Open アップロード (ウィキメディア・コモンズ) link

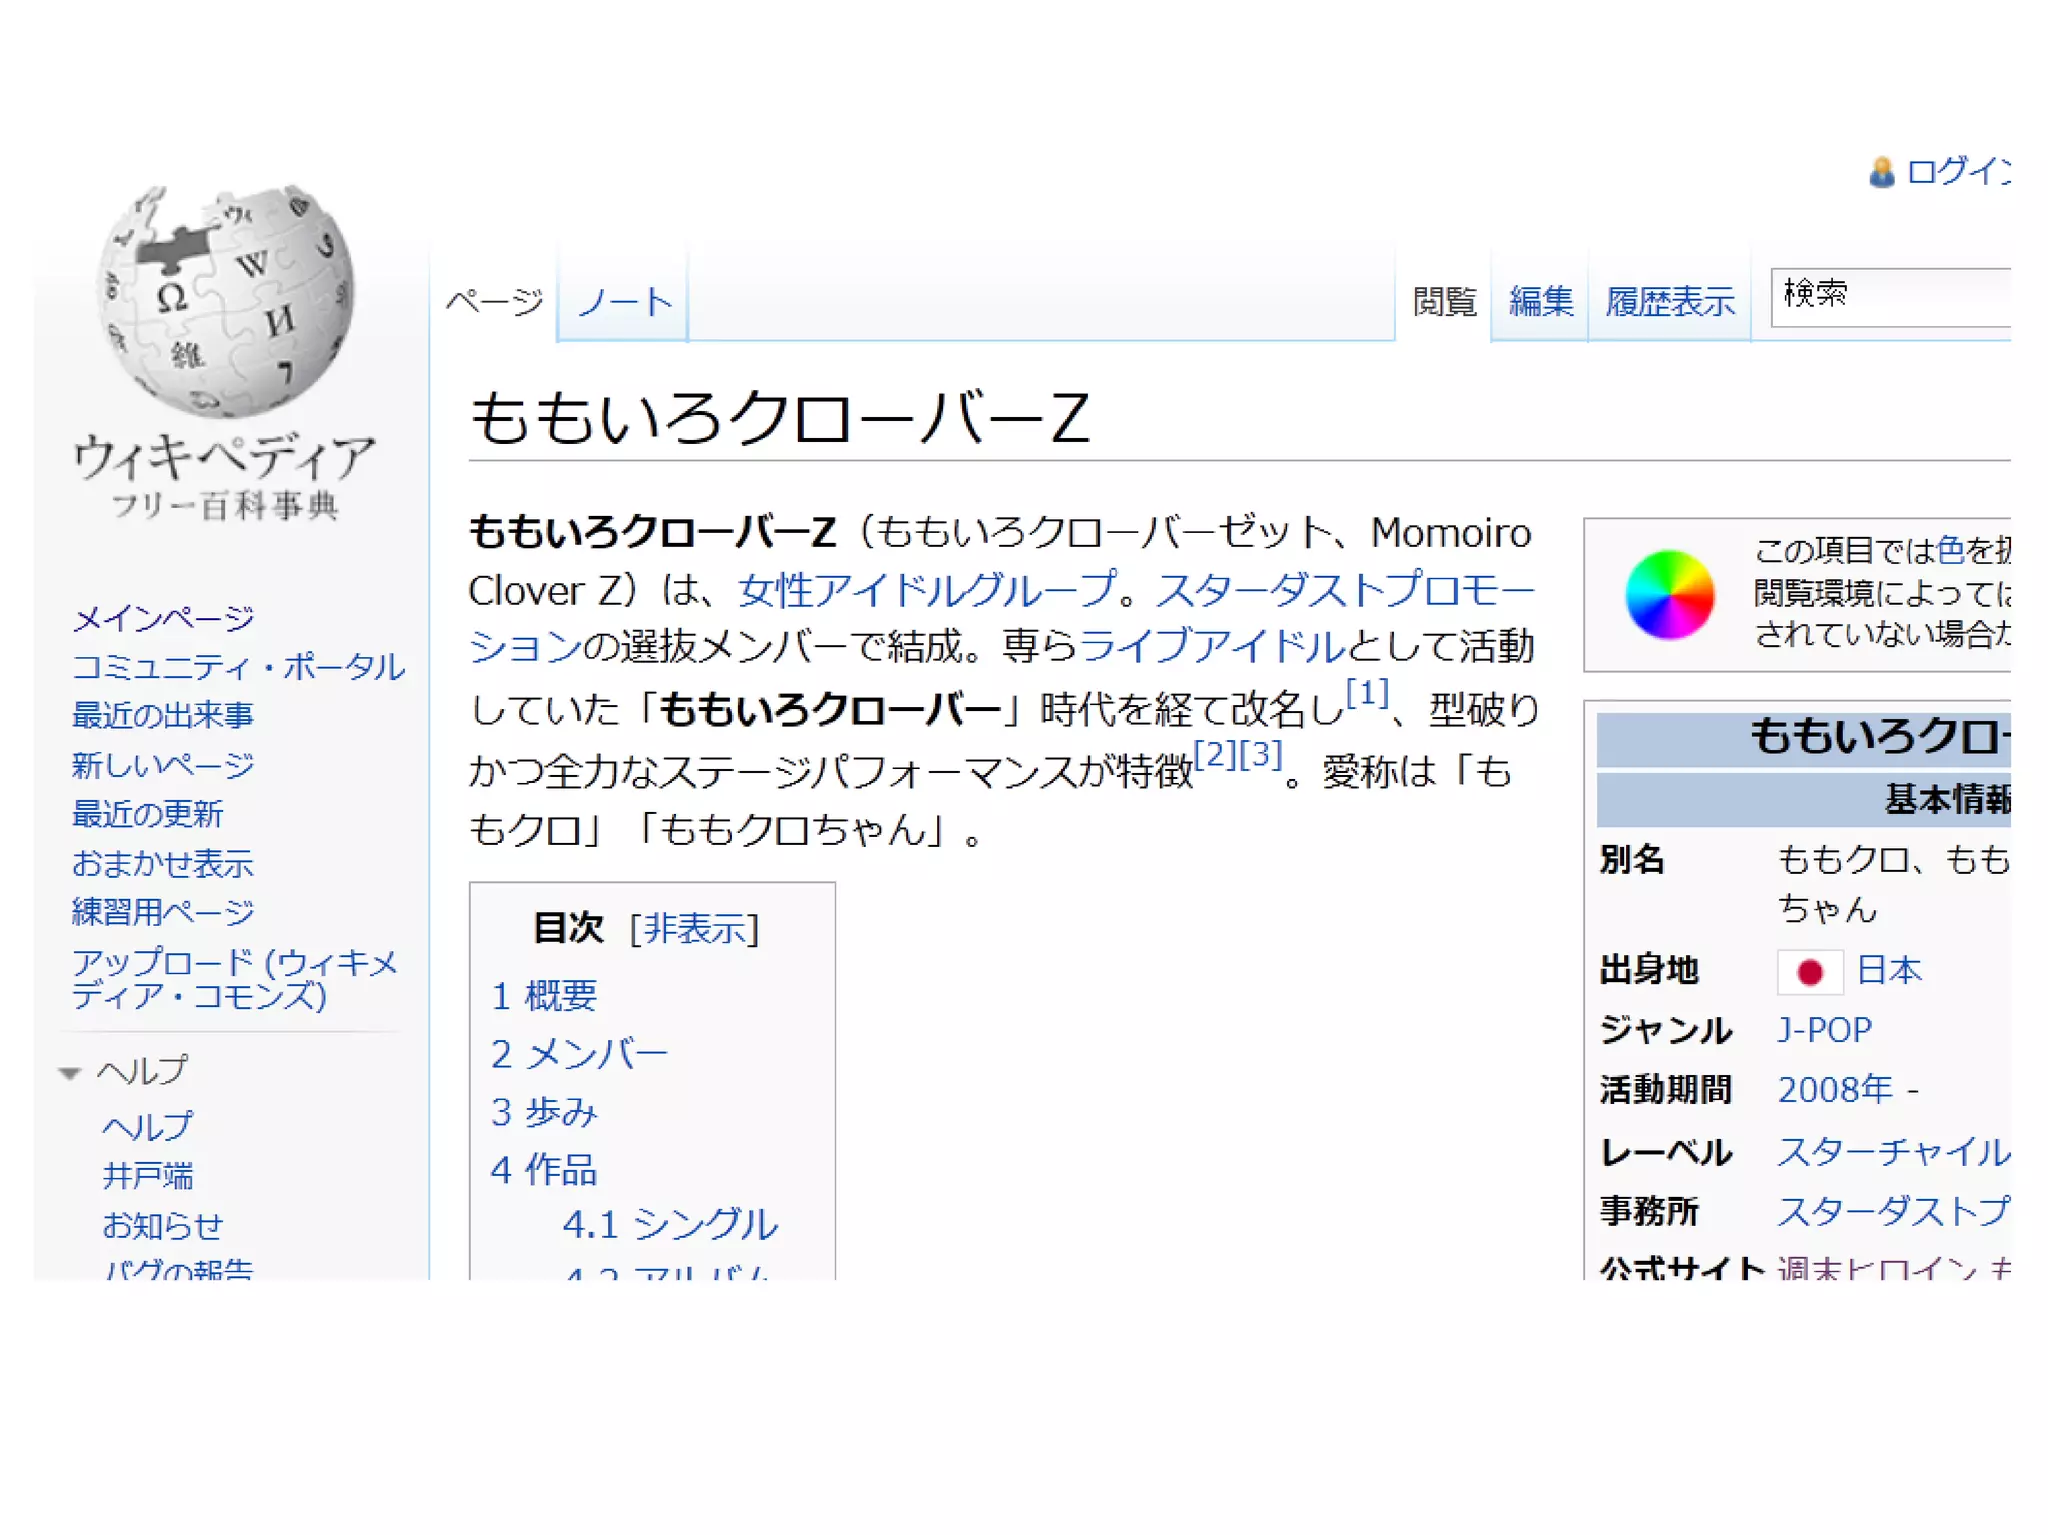[235, 978]
